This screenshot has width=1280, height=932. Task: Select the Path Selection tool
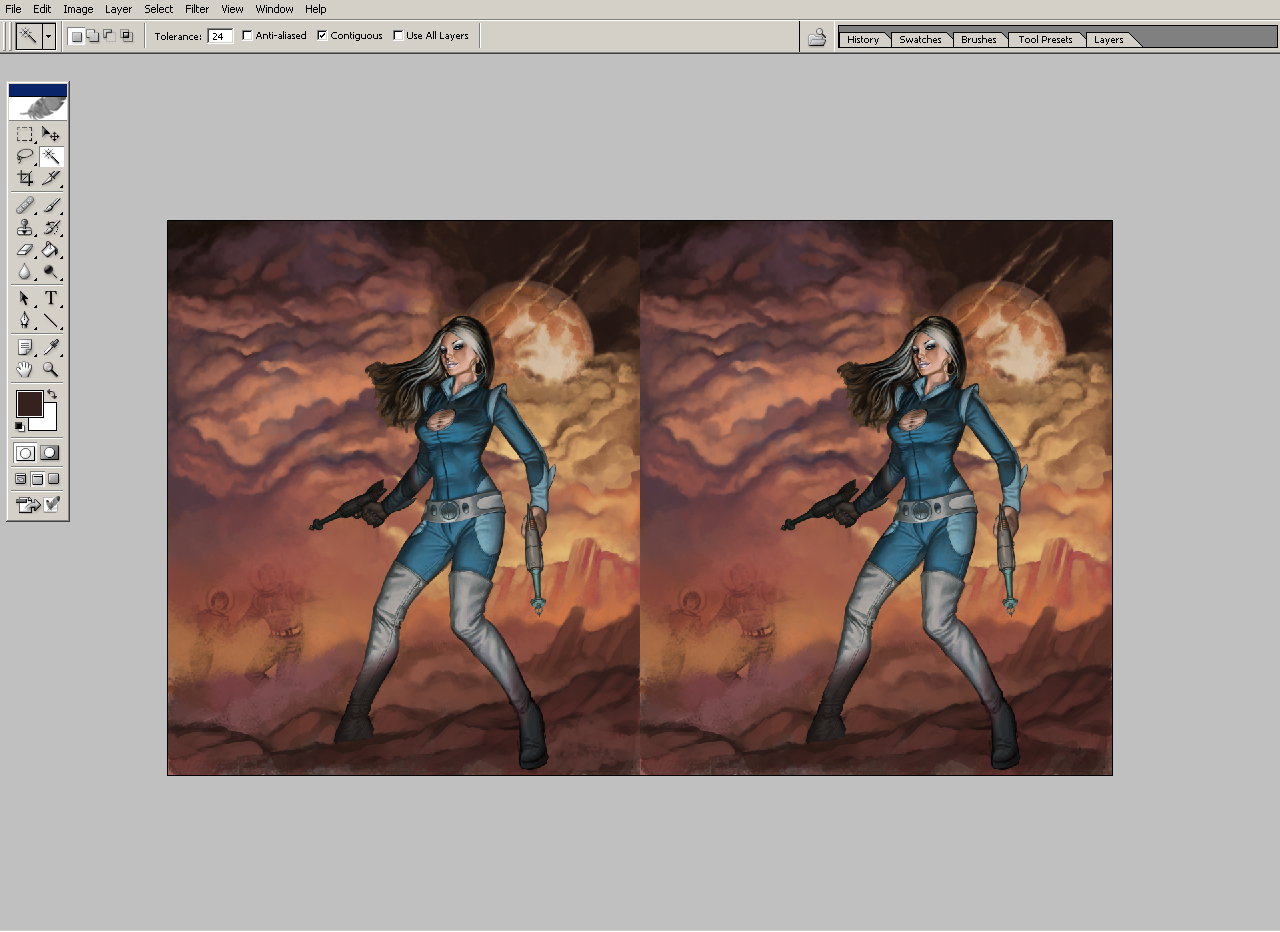point(25,298)
